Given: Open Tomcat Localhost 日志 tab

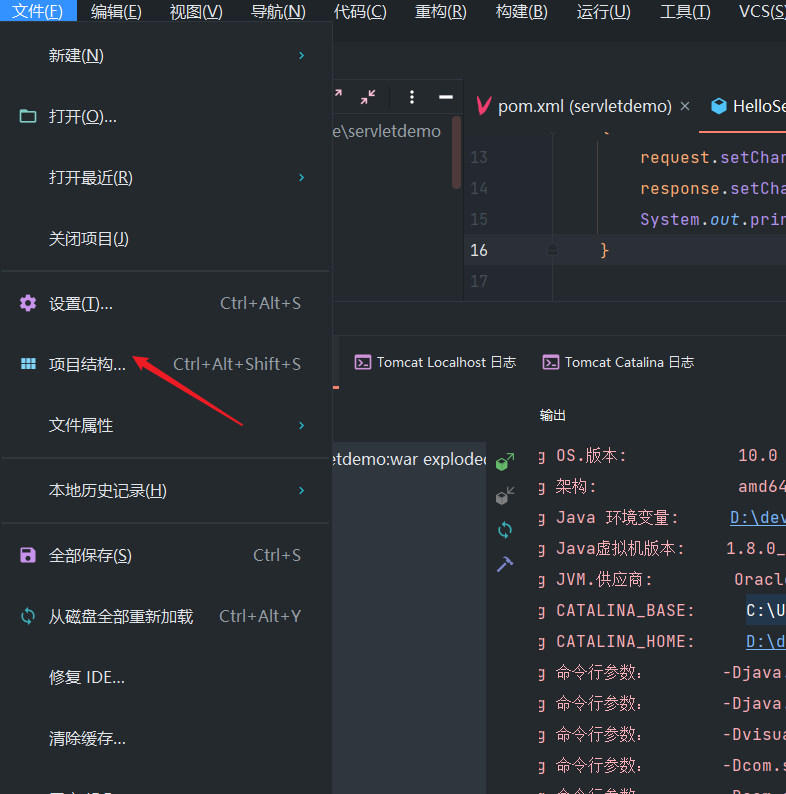Looking at the screenshot, I should click(435, 363).
